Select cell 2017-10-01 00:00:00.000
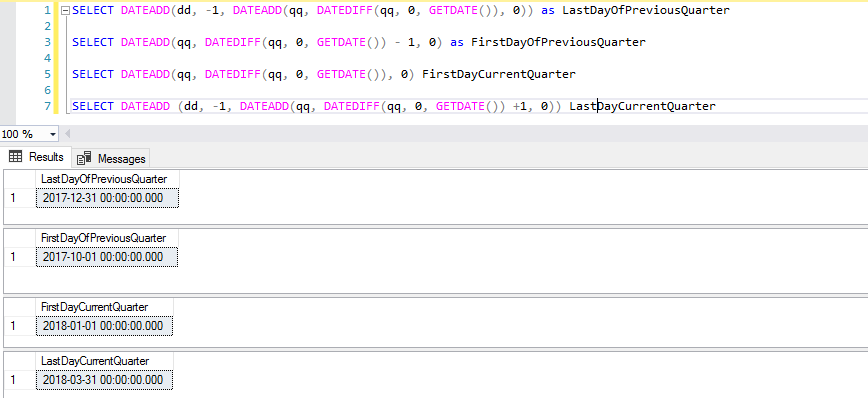 pyautogui.click(x=107, y=257)
